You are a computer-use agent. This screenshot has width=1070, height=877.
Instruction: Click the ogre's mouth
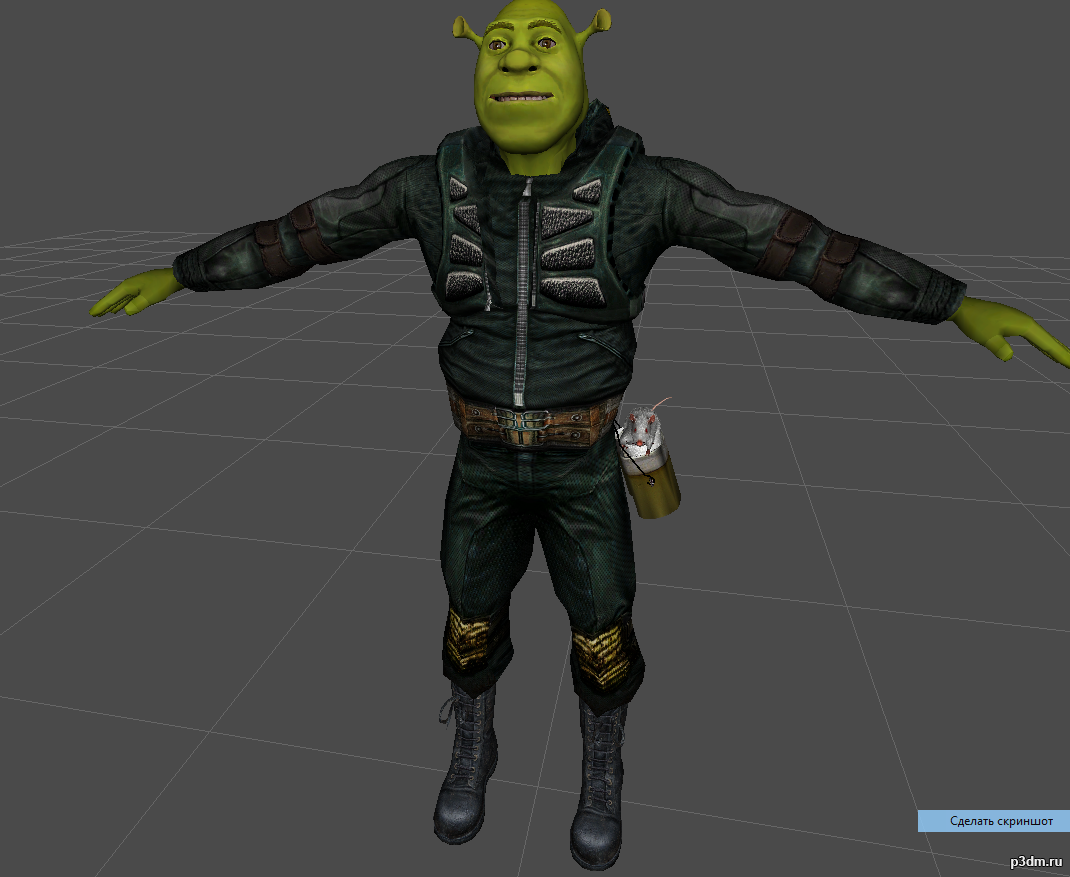pyautogui.click(x=524, y=98)
